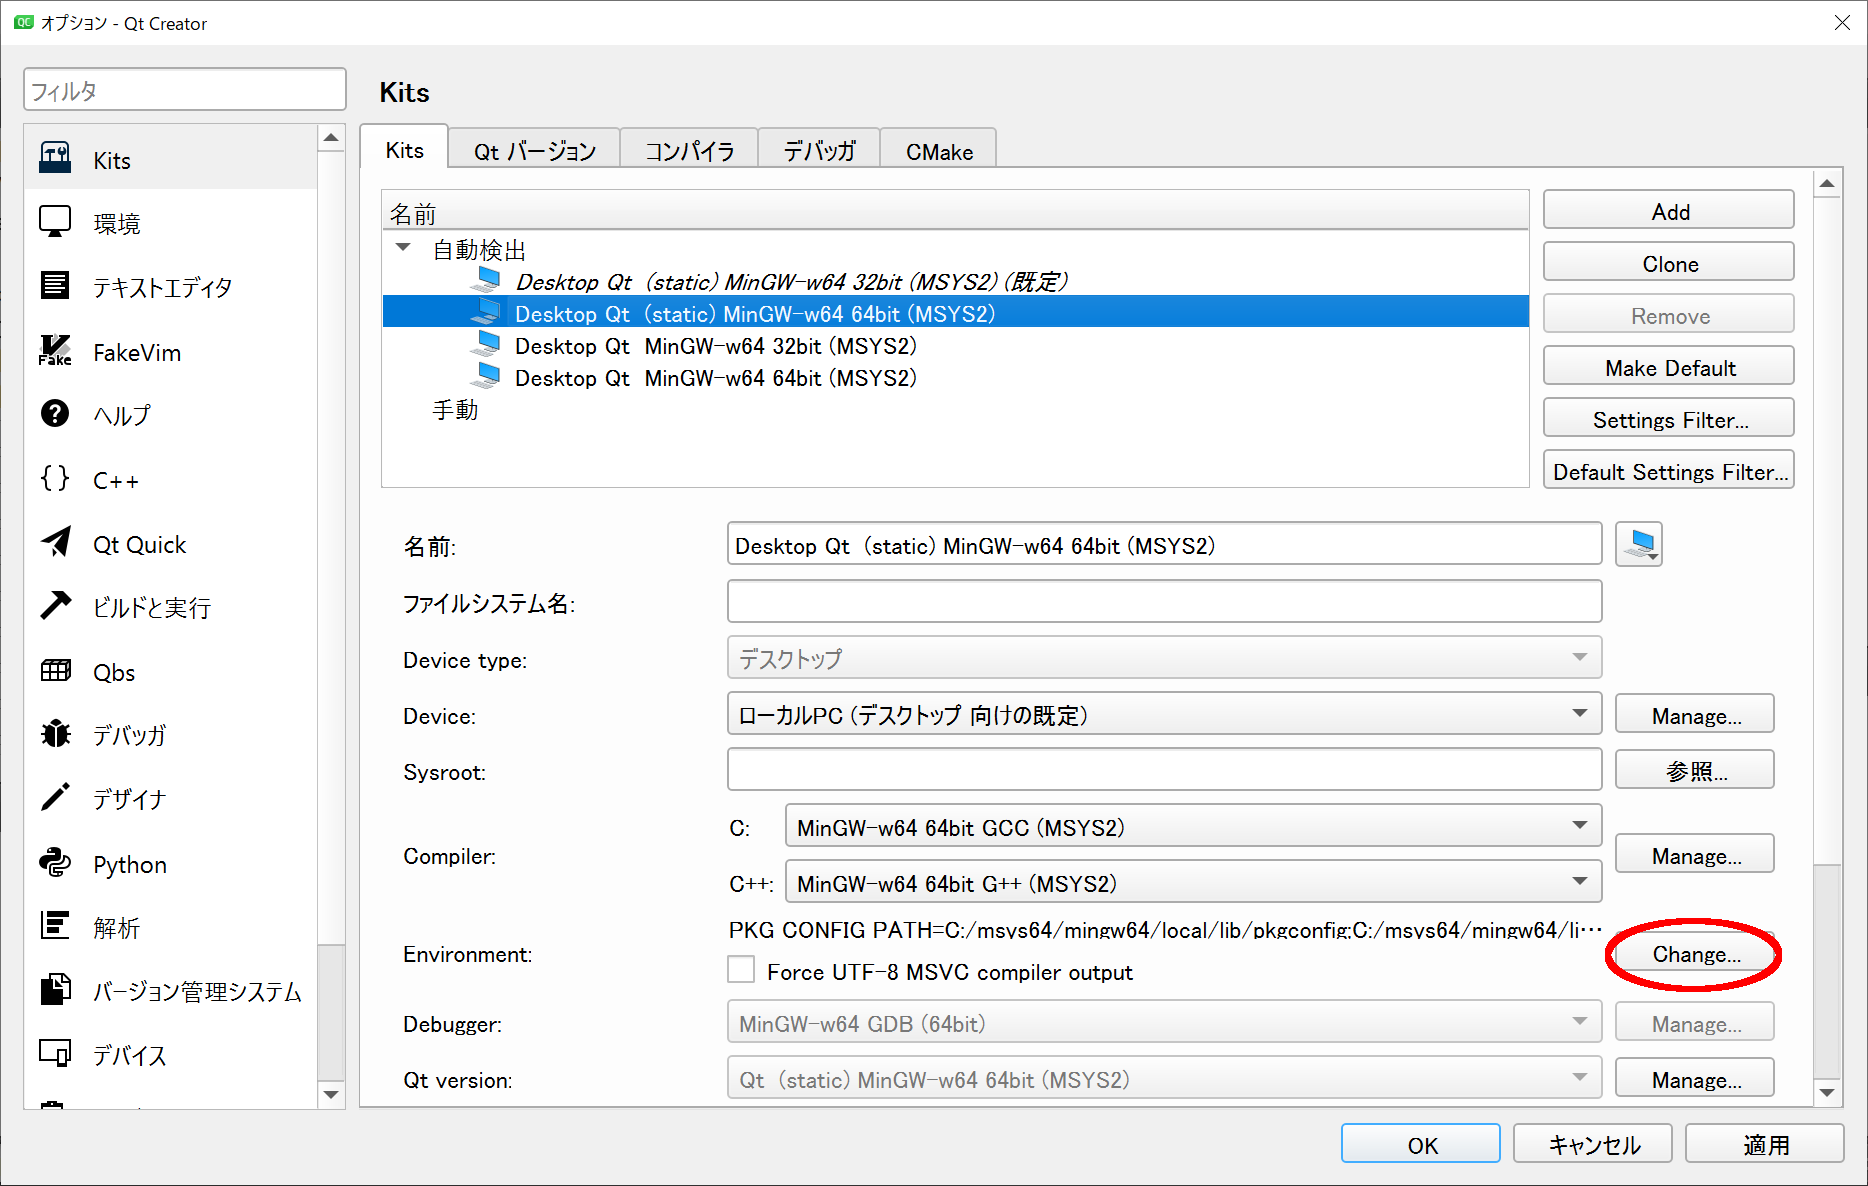Screen dimensions: 1868x1186
Task: Select Desktop Qt (static) MinGW-w64 32bit kit row
Action: (x=955, y=281)
